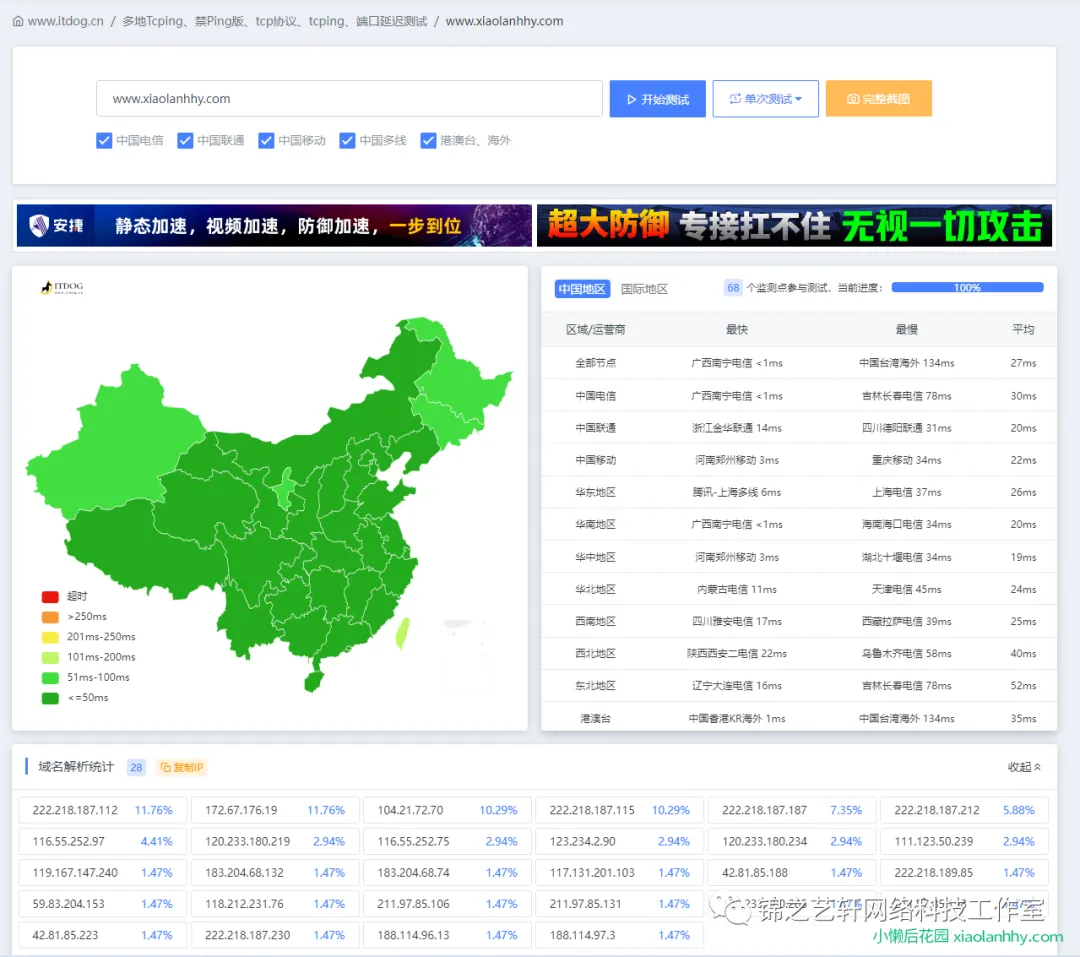Click the 复制IP copy button

point(183,767)
